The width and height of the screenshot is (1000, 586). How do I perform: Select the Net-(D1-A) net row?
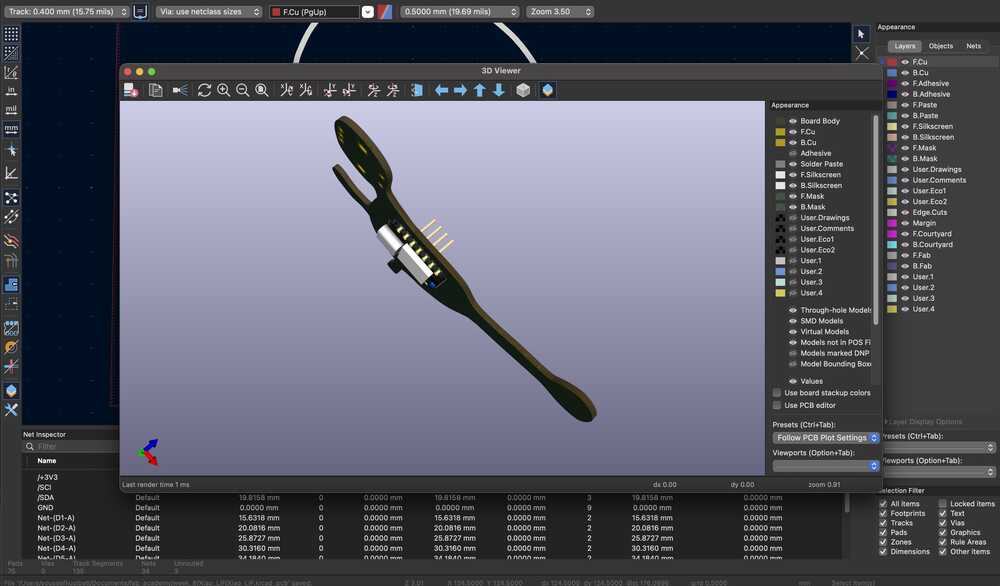434,518
